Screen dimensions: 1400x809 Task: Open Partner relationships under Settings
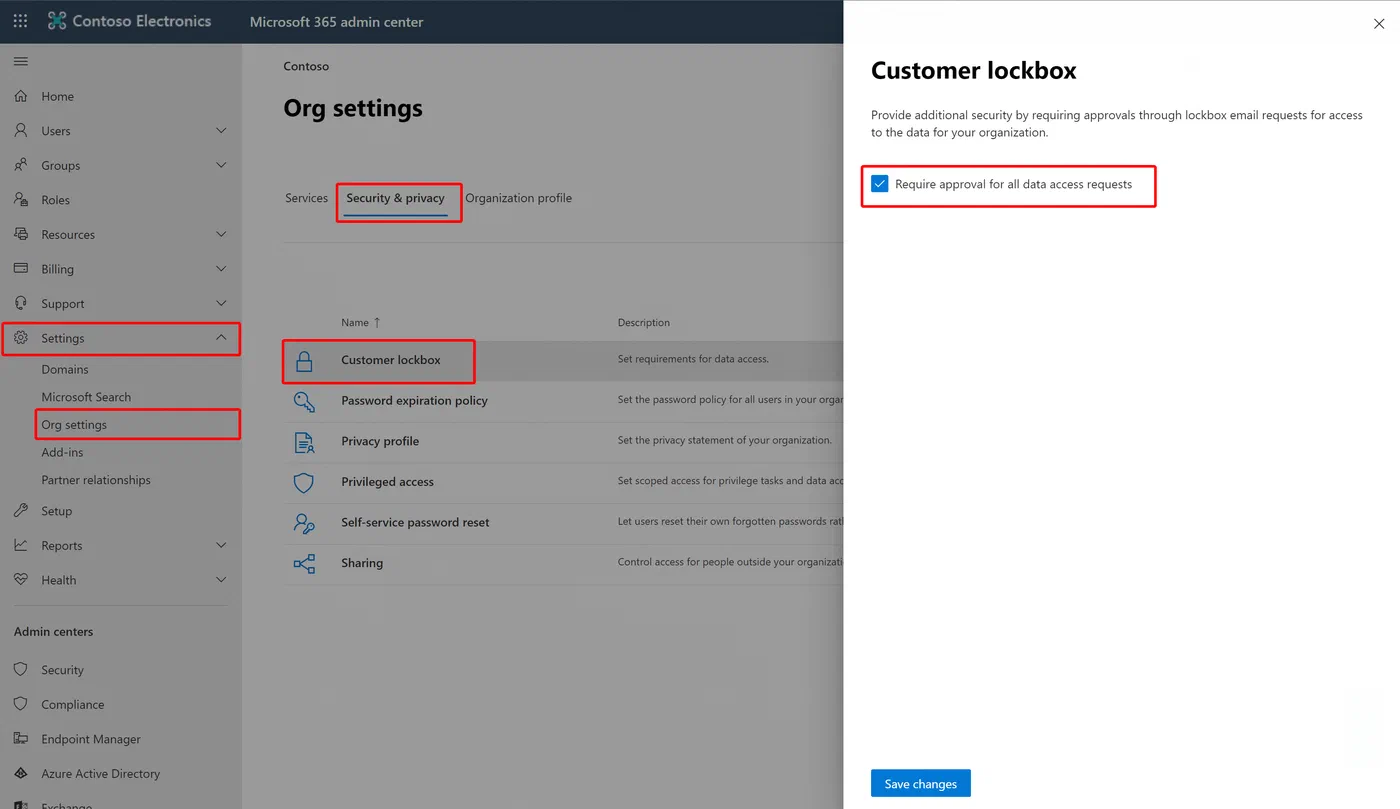[x=96, y=480]
